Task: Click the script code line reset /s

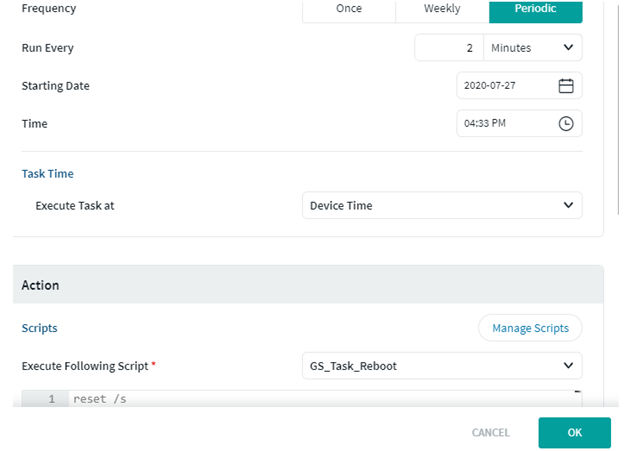Action: pos(99,399)
